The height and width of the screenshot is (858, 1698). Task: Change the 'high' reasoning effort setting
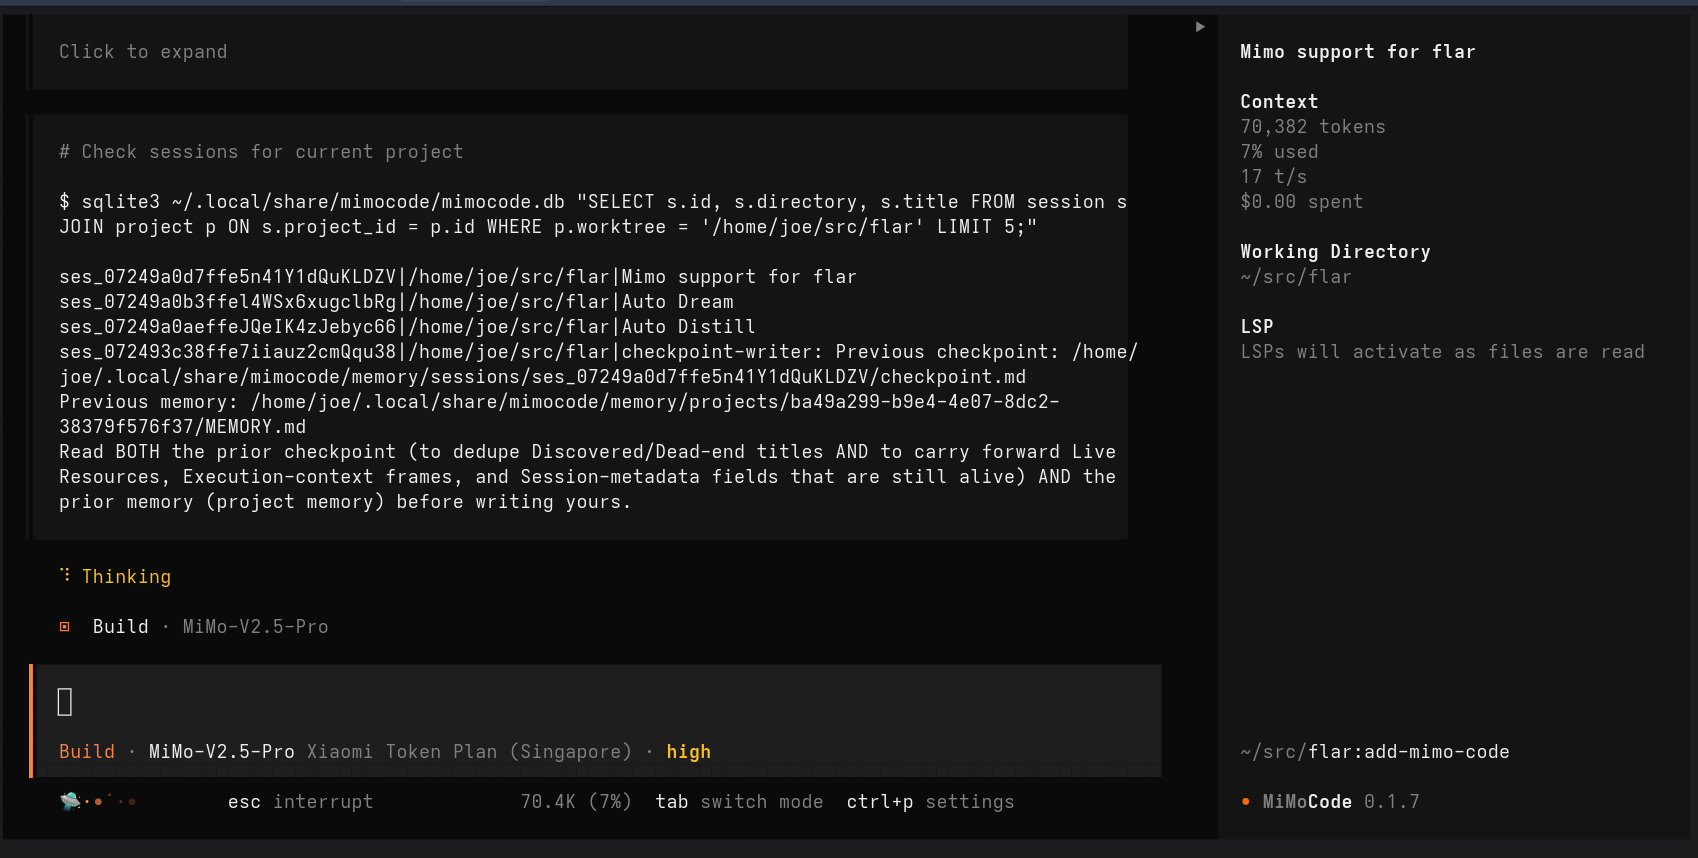[x=689, y=752]
